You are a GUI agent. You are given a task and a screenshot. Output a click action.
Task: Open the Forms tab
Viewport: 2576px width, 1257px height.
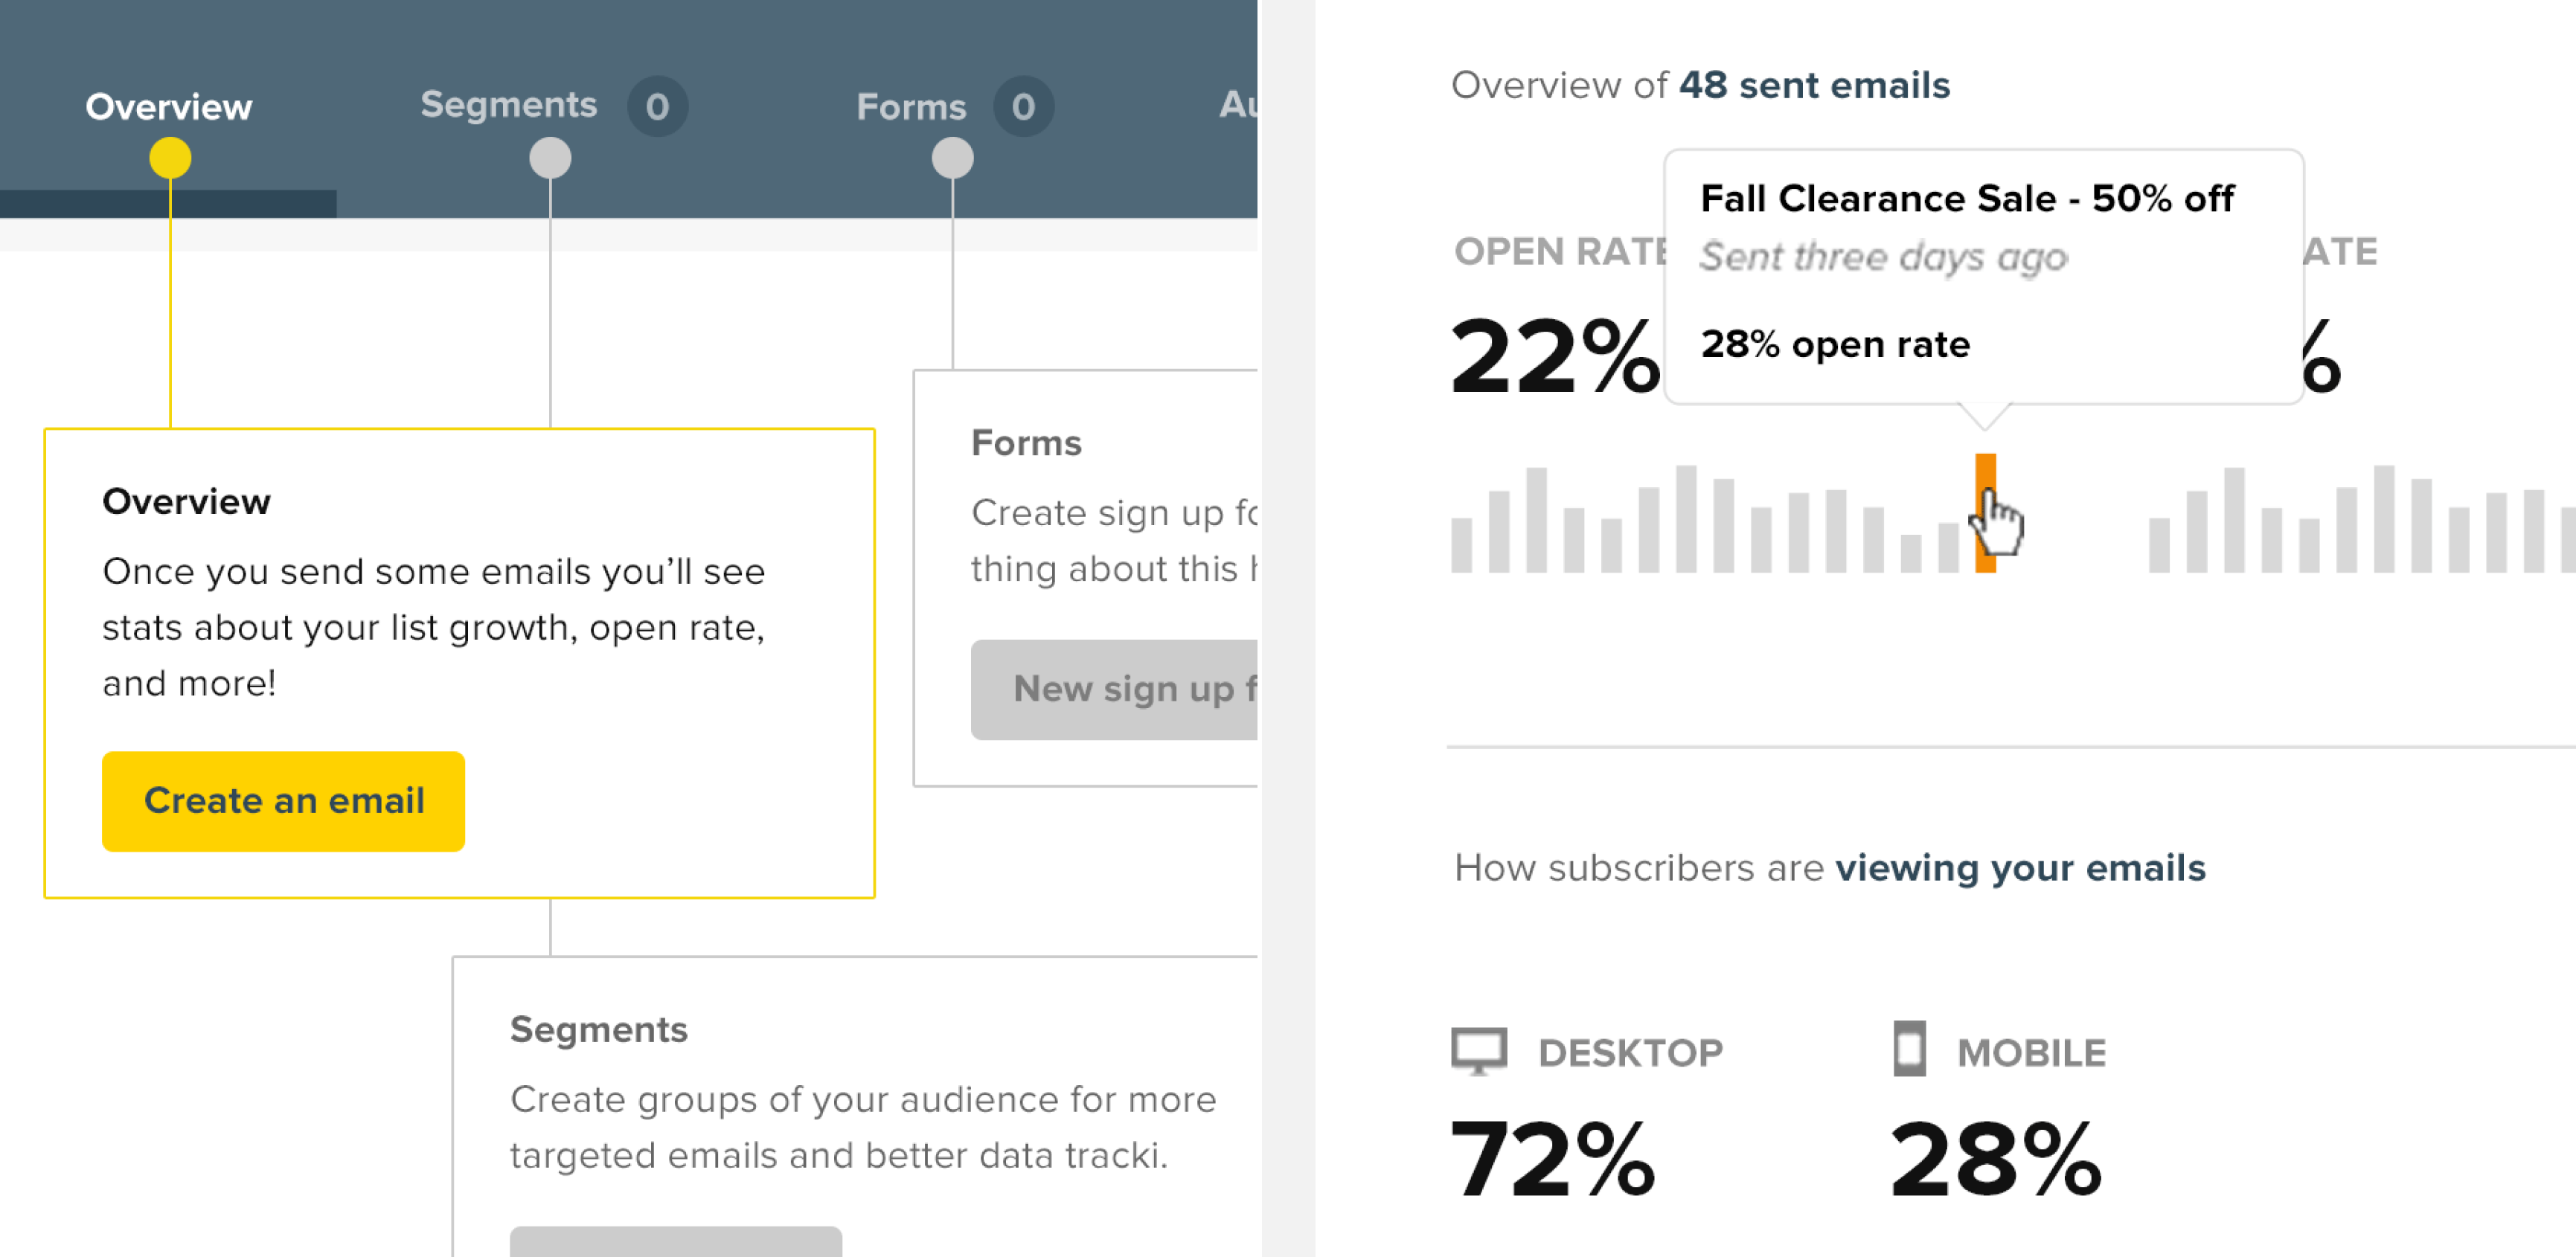click(911, 106)
